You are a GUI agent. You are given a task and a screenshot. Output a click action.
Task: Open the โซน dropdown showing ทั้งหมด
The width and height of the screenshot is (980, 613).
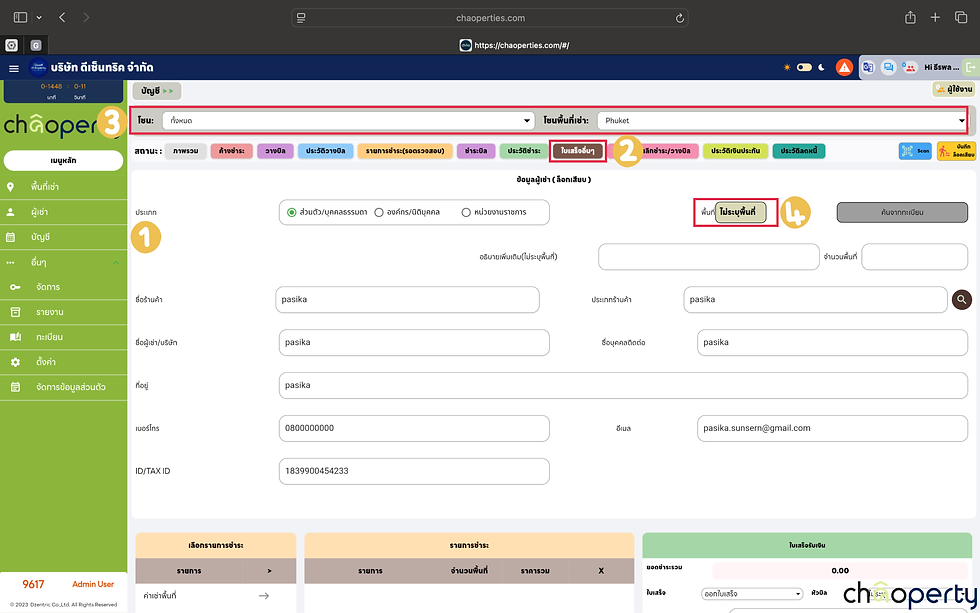tap(349, 121)
